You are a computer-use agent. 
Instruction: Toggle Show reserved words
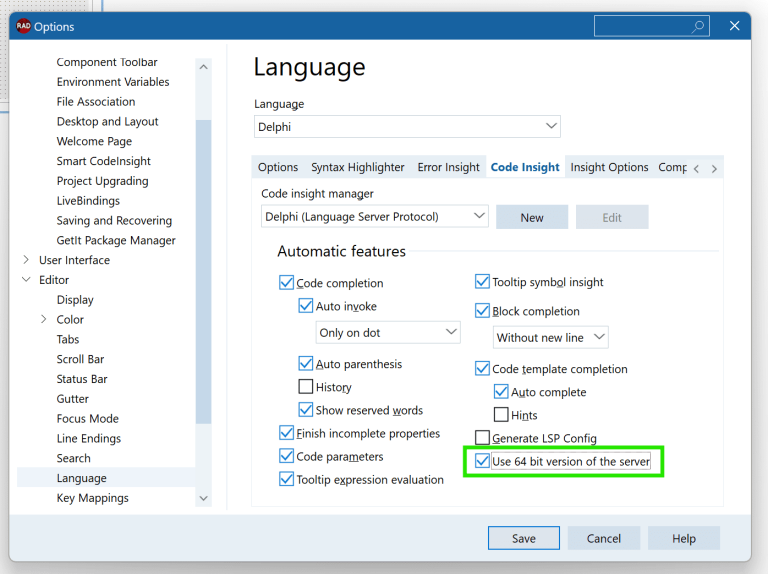306,409
